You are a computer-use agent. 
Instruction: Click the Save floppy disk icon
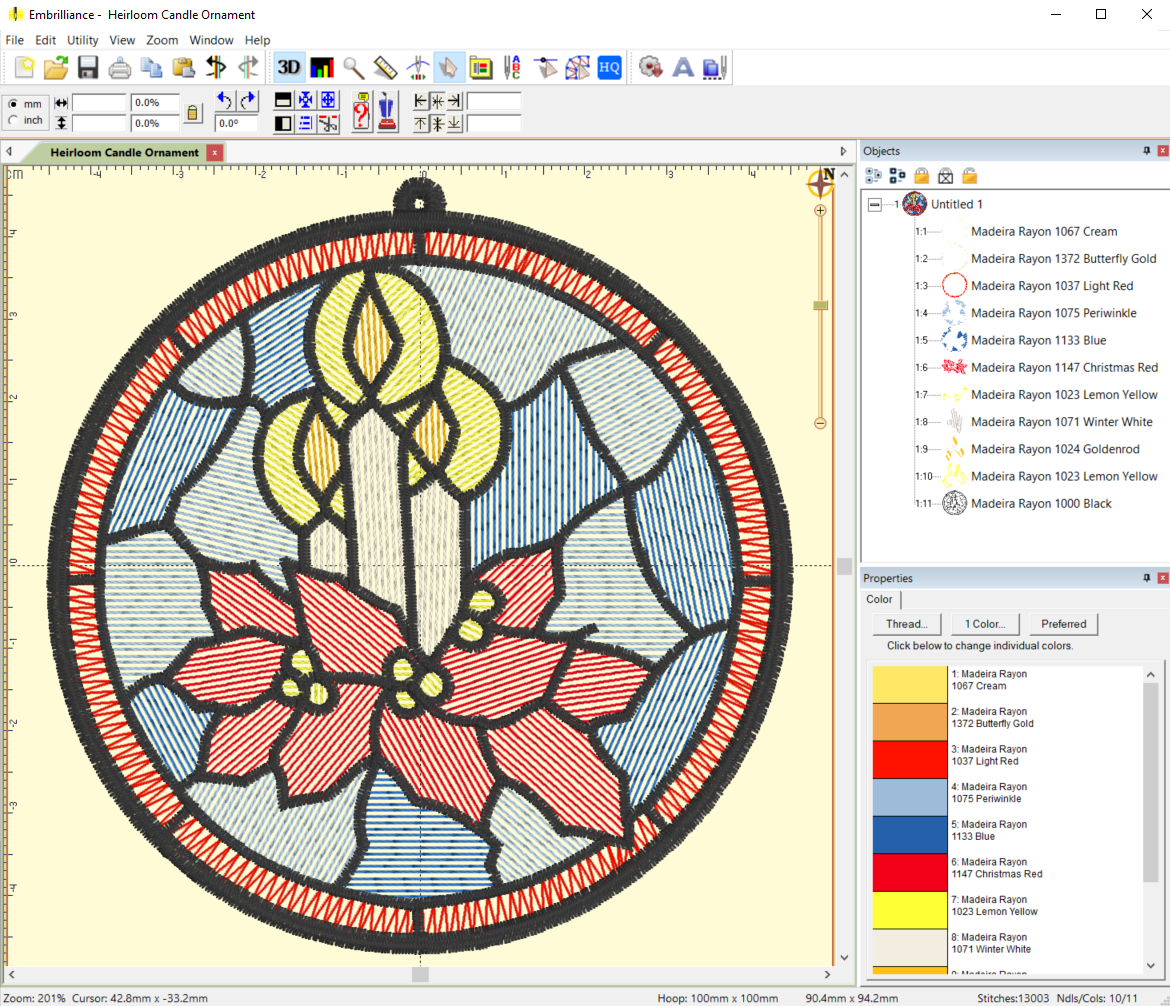pos(88,68)
